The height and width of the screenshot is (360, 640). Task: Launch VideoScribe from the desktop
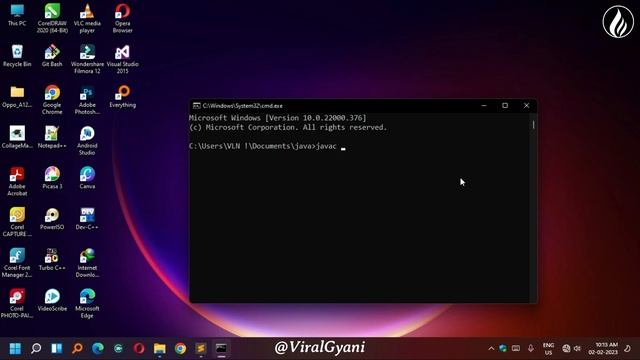click(x=52, y=301)
